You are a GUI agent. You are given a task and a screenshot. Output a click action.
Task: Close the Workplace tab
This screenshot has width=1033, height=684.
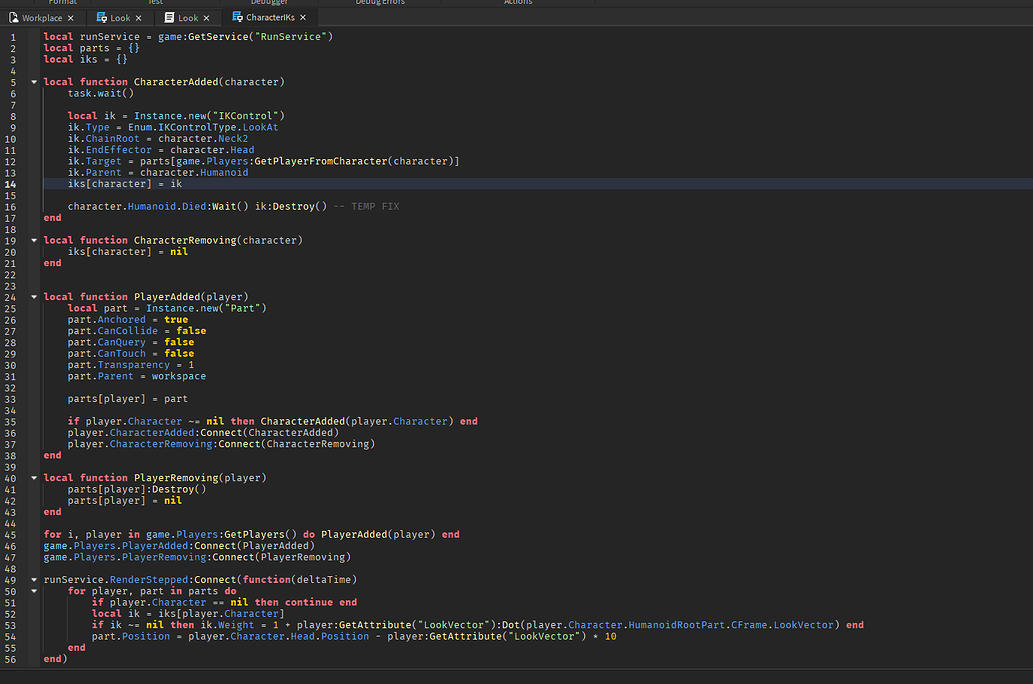(70, 17)
